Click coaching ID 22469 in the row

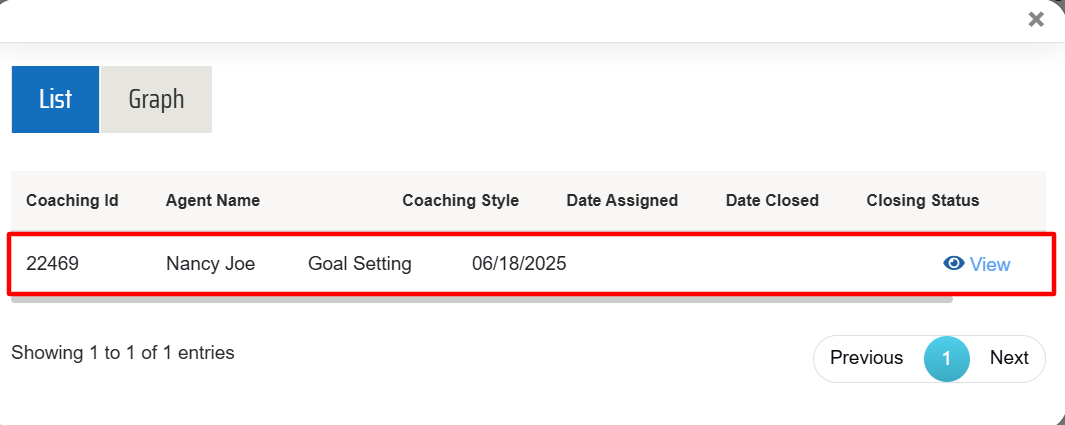coord(52,264)
